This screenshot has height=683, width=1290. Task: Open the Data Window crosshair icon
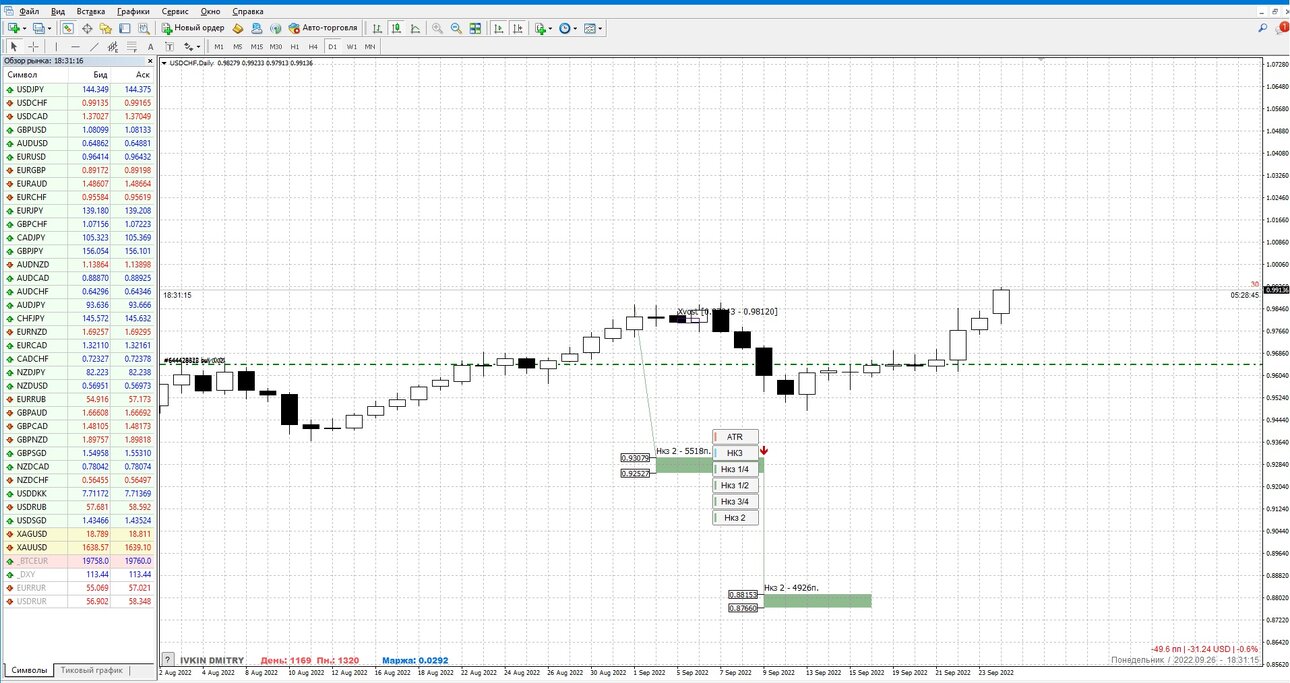[87, 28]
